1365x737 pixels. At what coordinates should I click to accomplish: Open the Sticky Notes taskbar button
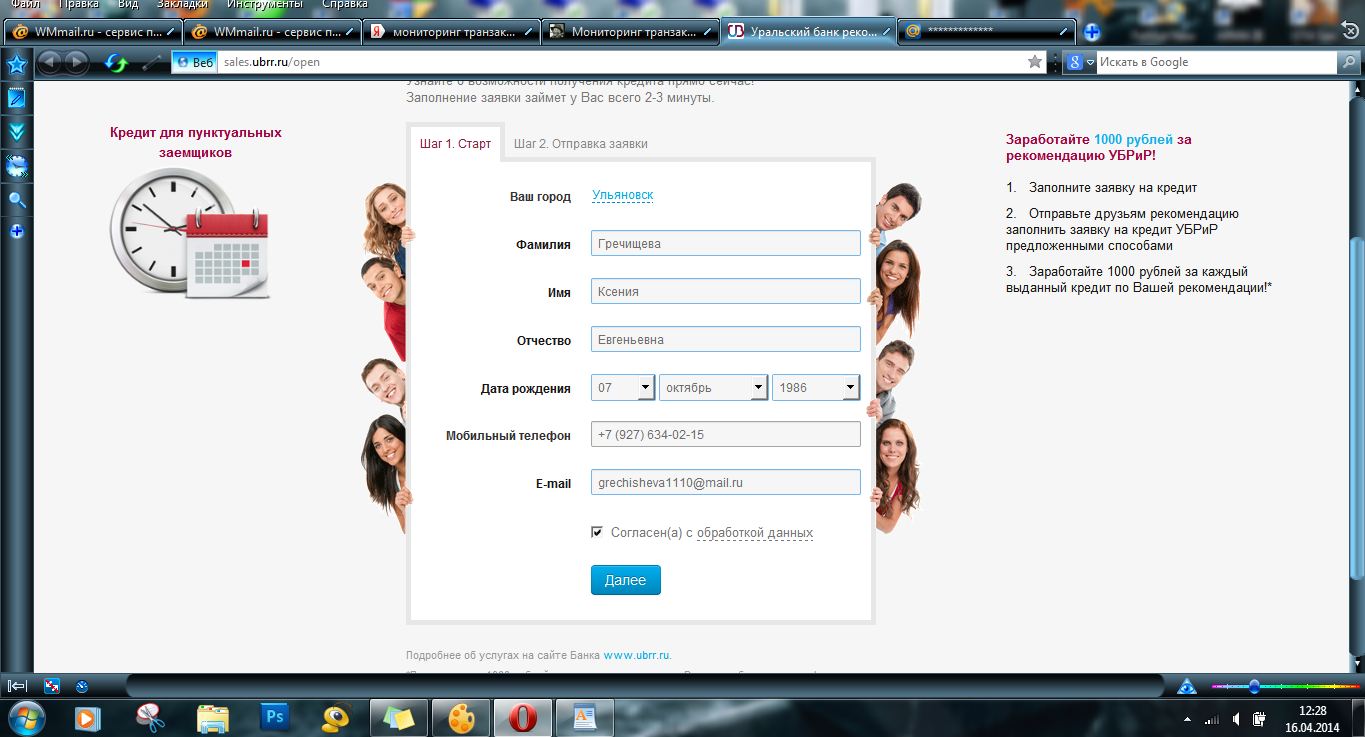[398, 718]
